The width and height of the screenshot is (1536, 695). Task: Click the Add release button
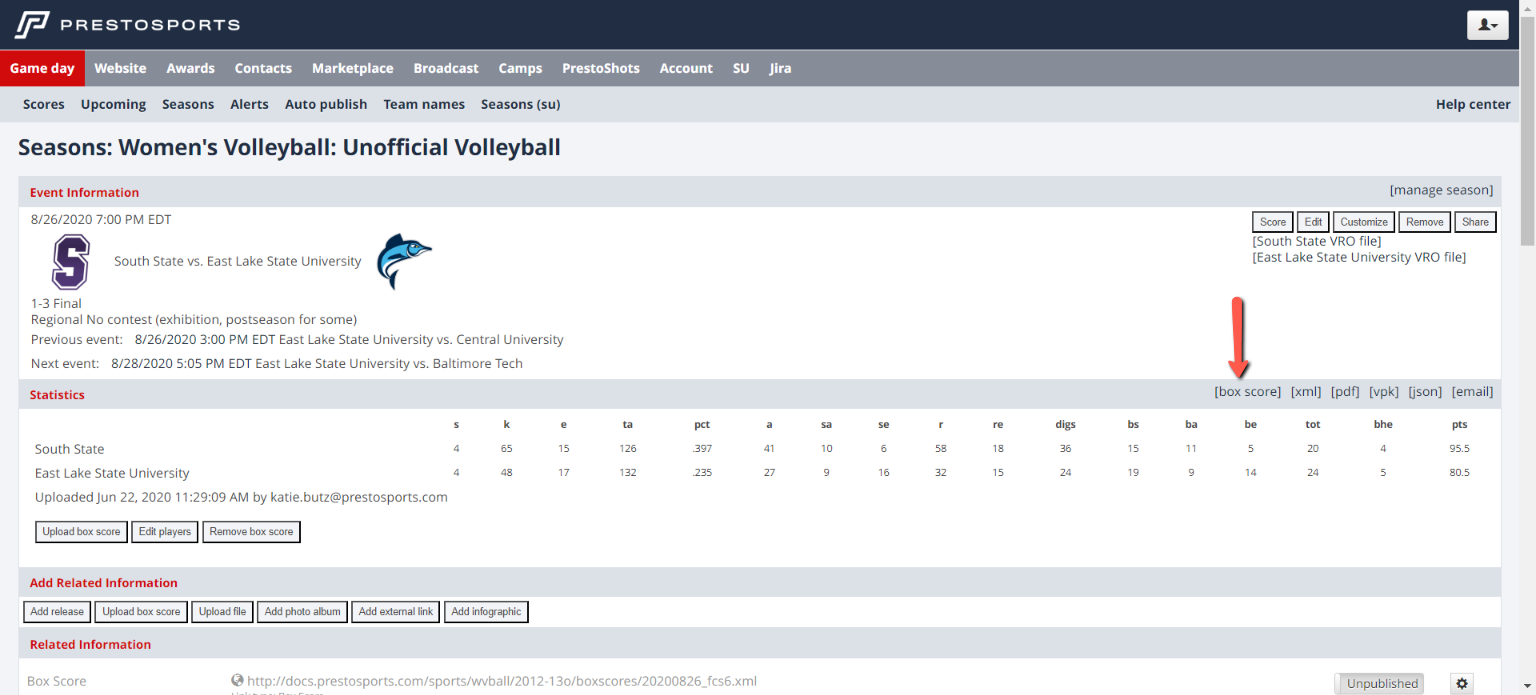coord(57,612)
